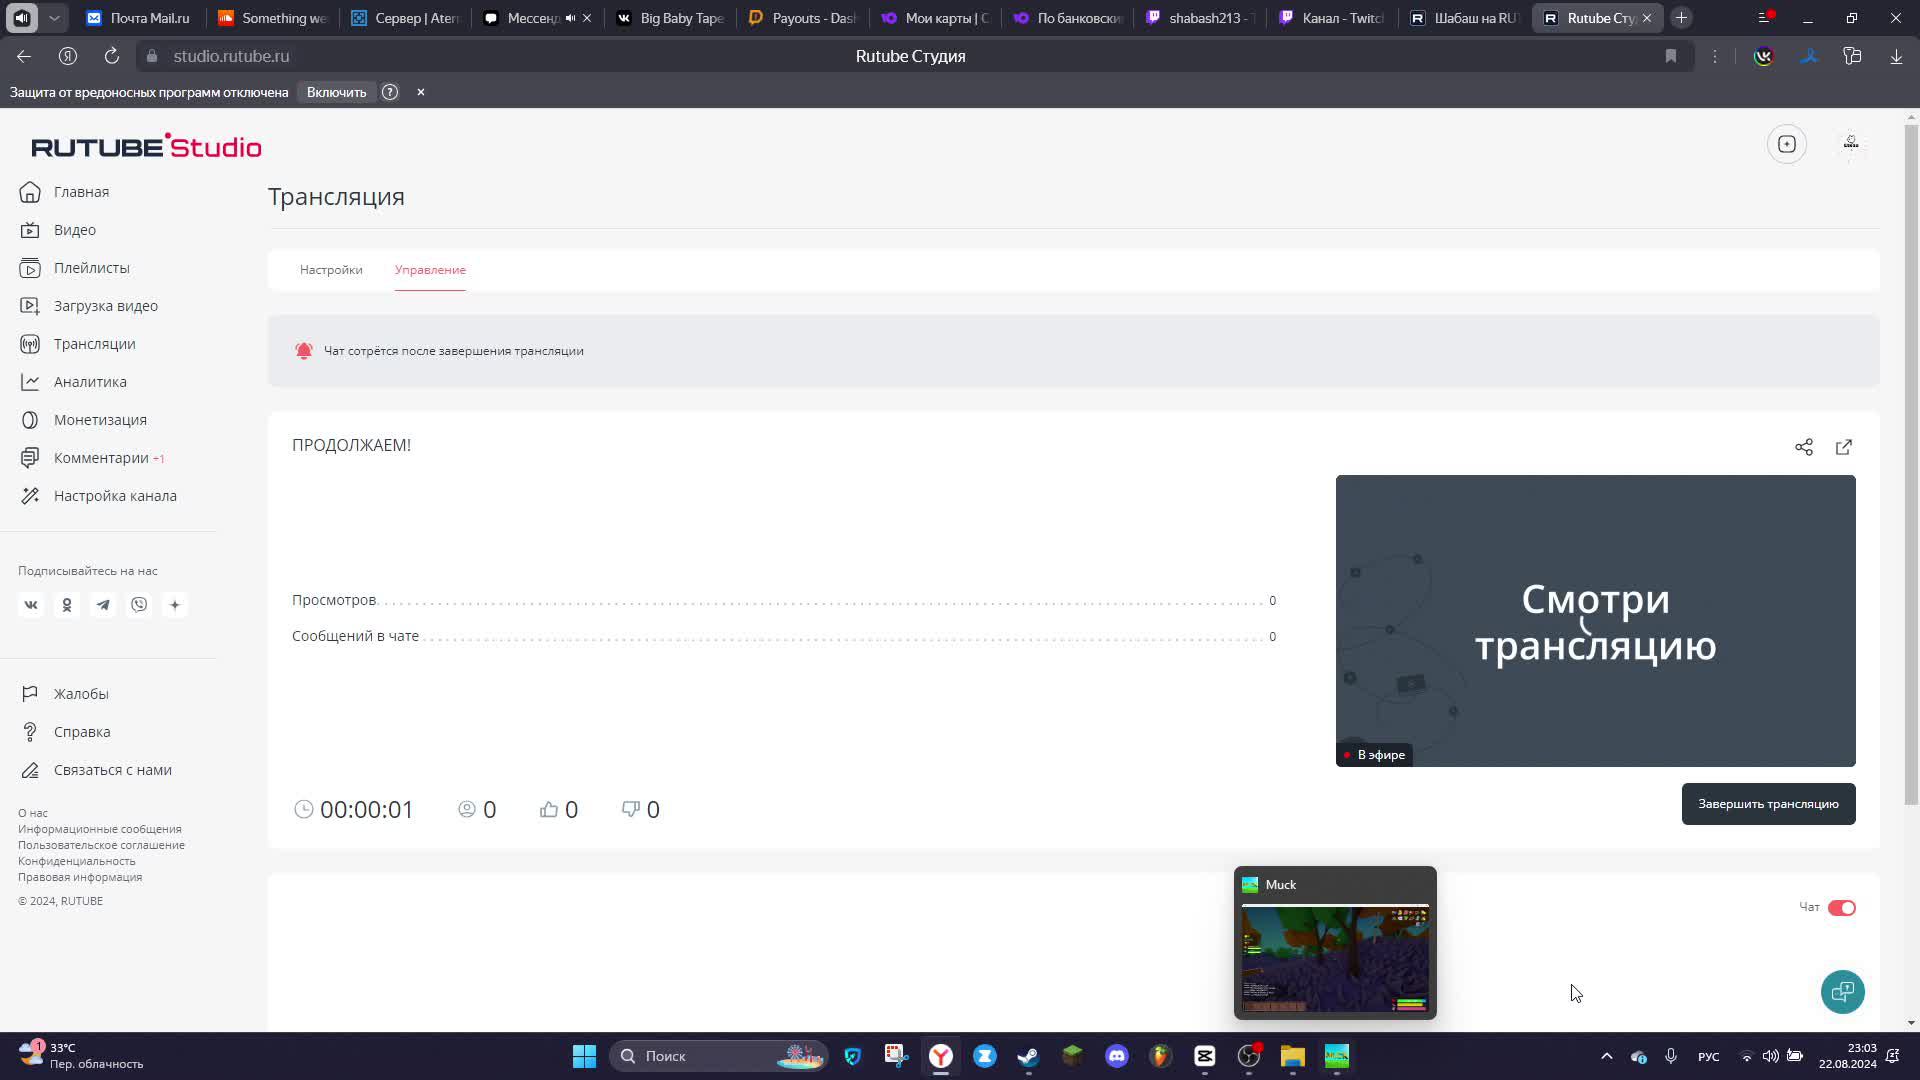Image resolution: width=1920 pixels, height=1080 pixels.
Task: Click the Windows search box Поиск
Action: 718,1056
